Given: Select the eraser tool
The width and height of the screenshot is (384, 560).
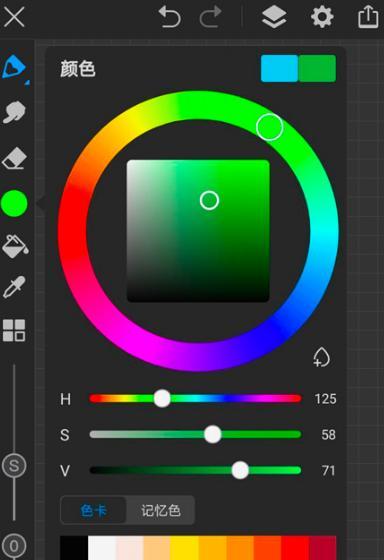Looking at the screenshot, I should pyautogui.click(x=15, y=159).
